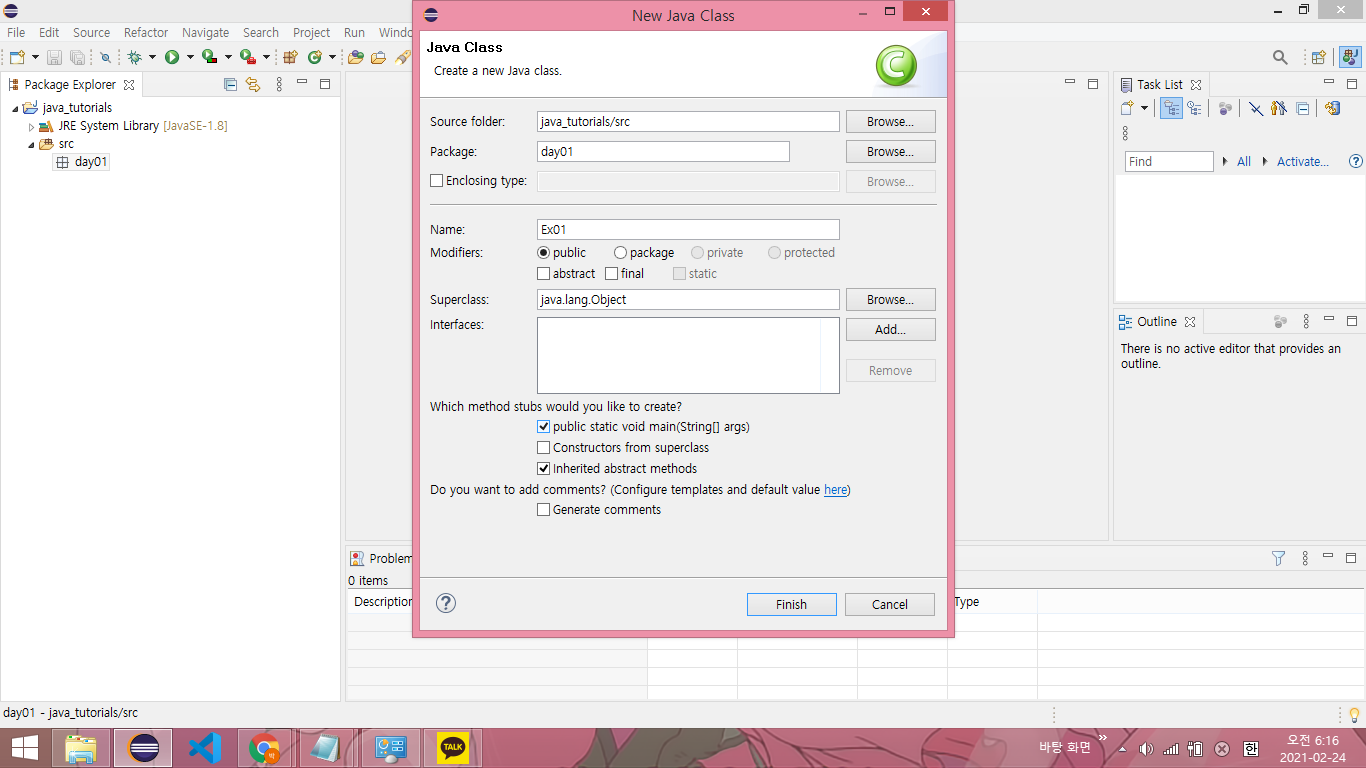Viewport: 1366px width, 768px height.
Task: Open the Debug dropdown arrow
Action: pyautogui.click(x=152, y=57)
